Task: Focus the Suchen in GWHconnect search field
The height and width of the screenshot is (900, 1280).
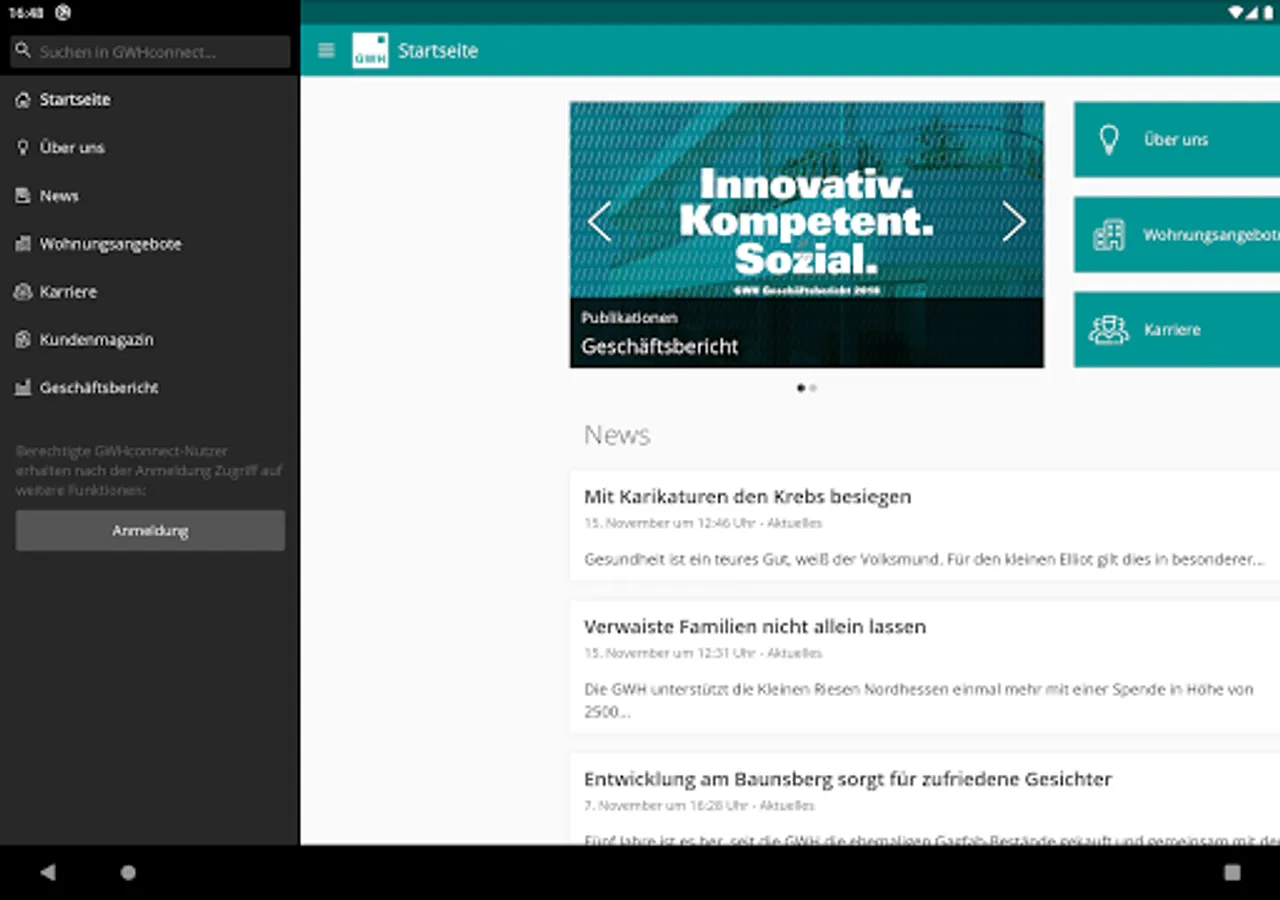Action: tap(150, 51)
